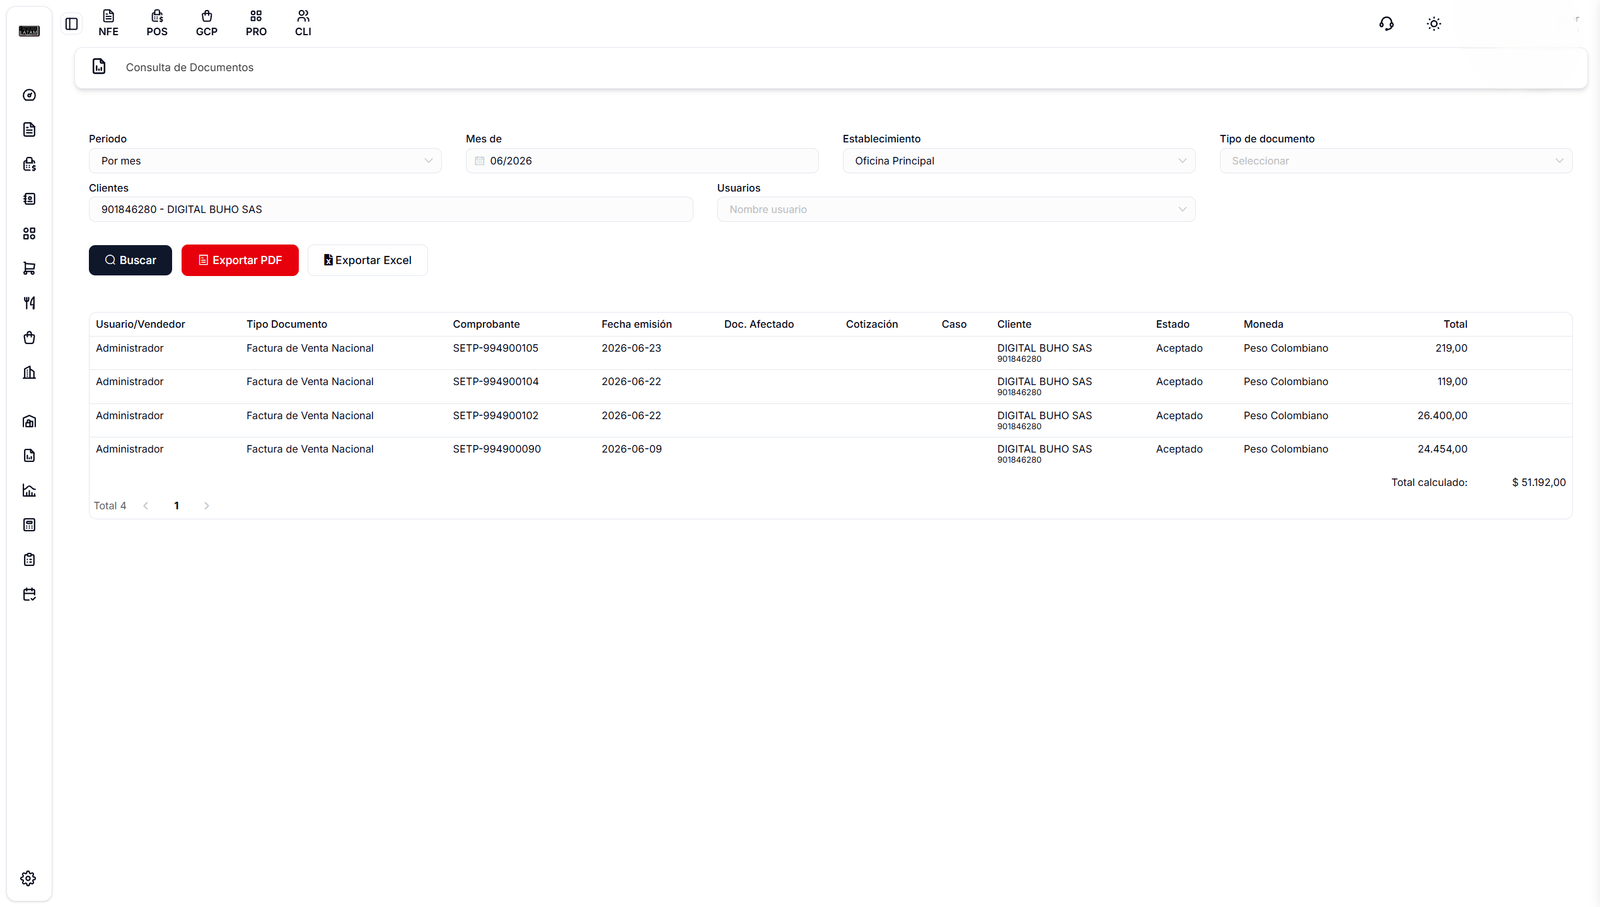This screenshot has height=907, width=1600.
Task: Open contacts book icon in sidebar
Action: pos(29,199)
